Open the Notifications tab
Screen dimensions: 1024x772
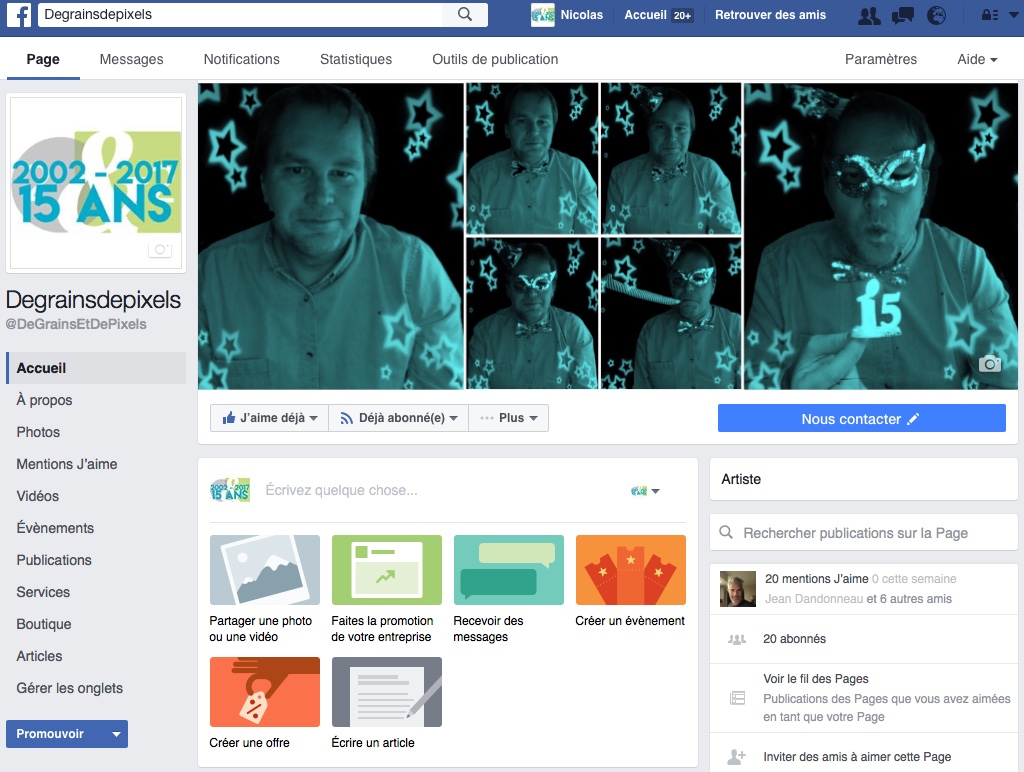pyautogui.click(x=242, y=59)
